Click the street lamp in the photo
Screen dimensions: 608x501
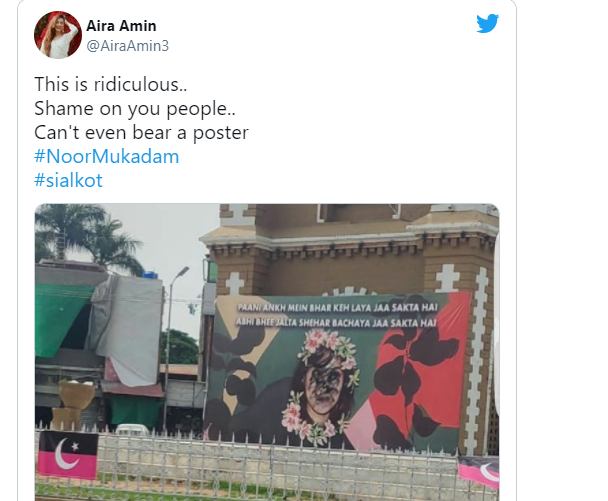click(x=171, y=343)
